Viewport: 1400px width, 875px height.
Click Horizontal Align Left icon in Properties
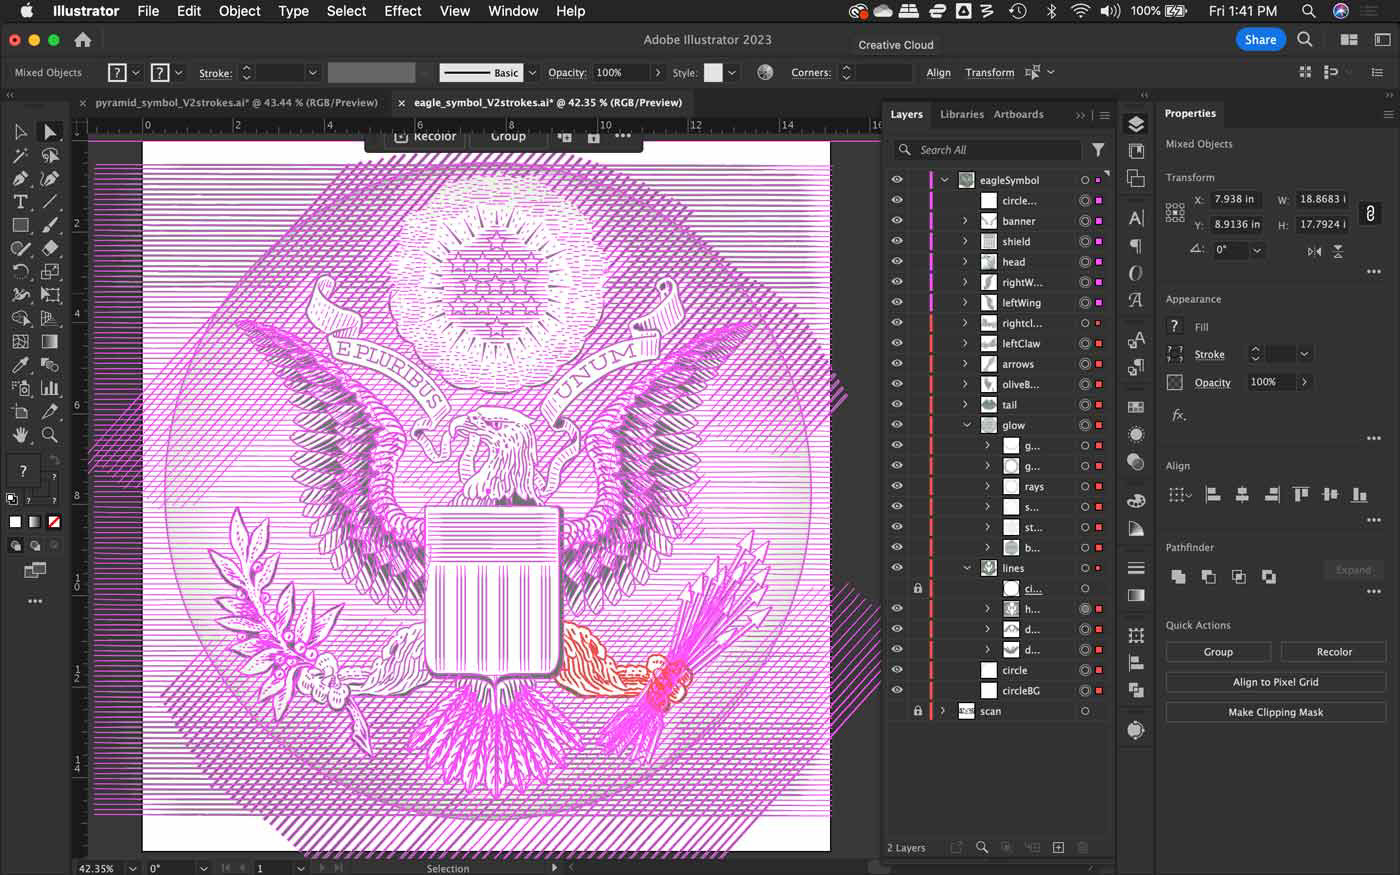[x=1212, y=494]
